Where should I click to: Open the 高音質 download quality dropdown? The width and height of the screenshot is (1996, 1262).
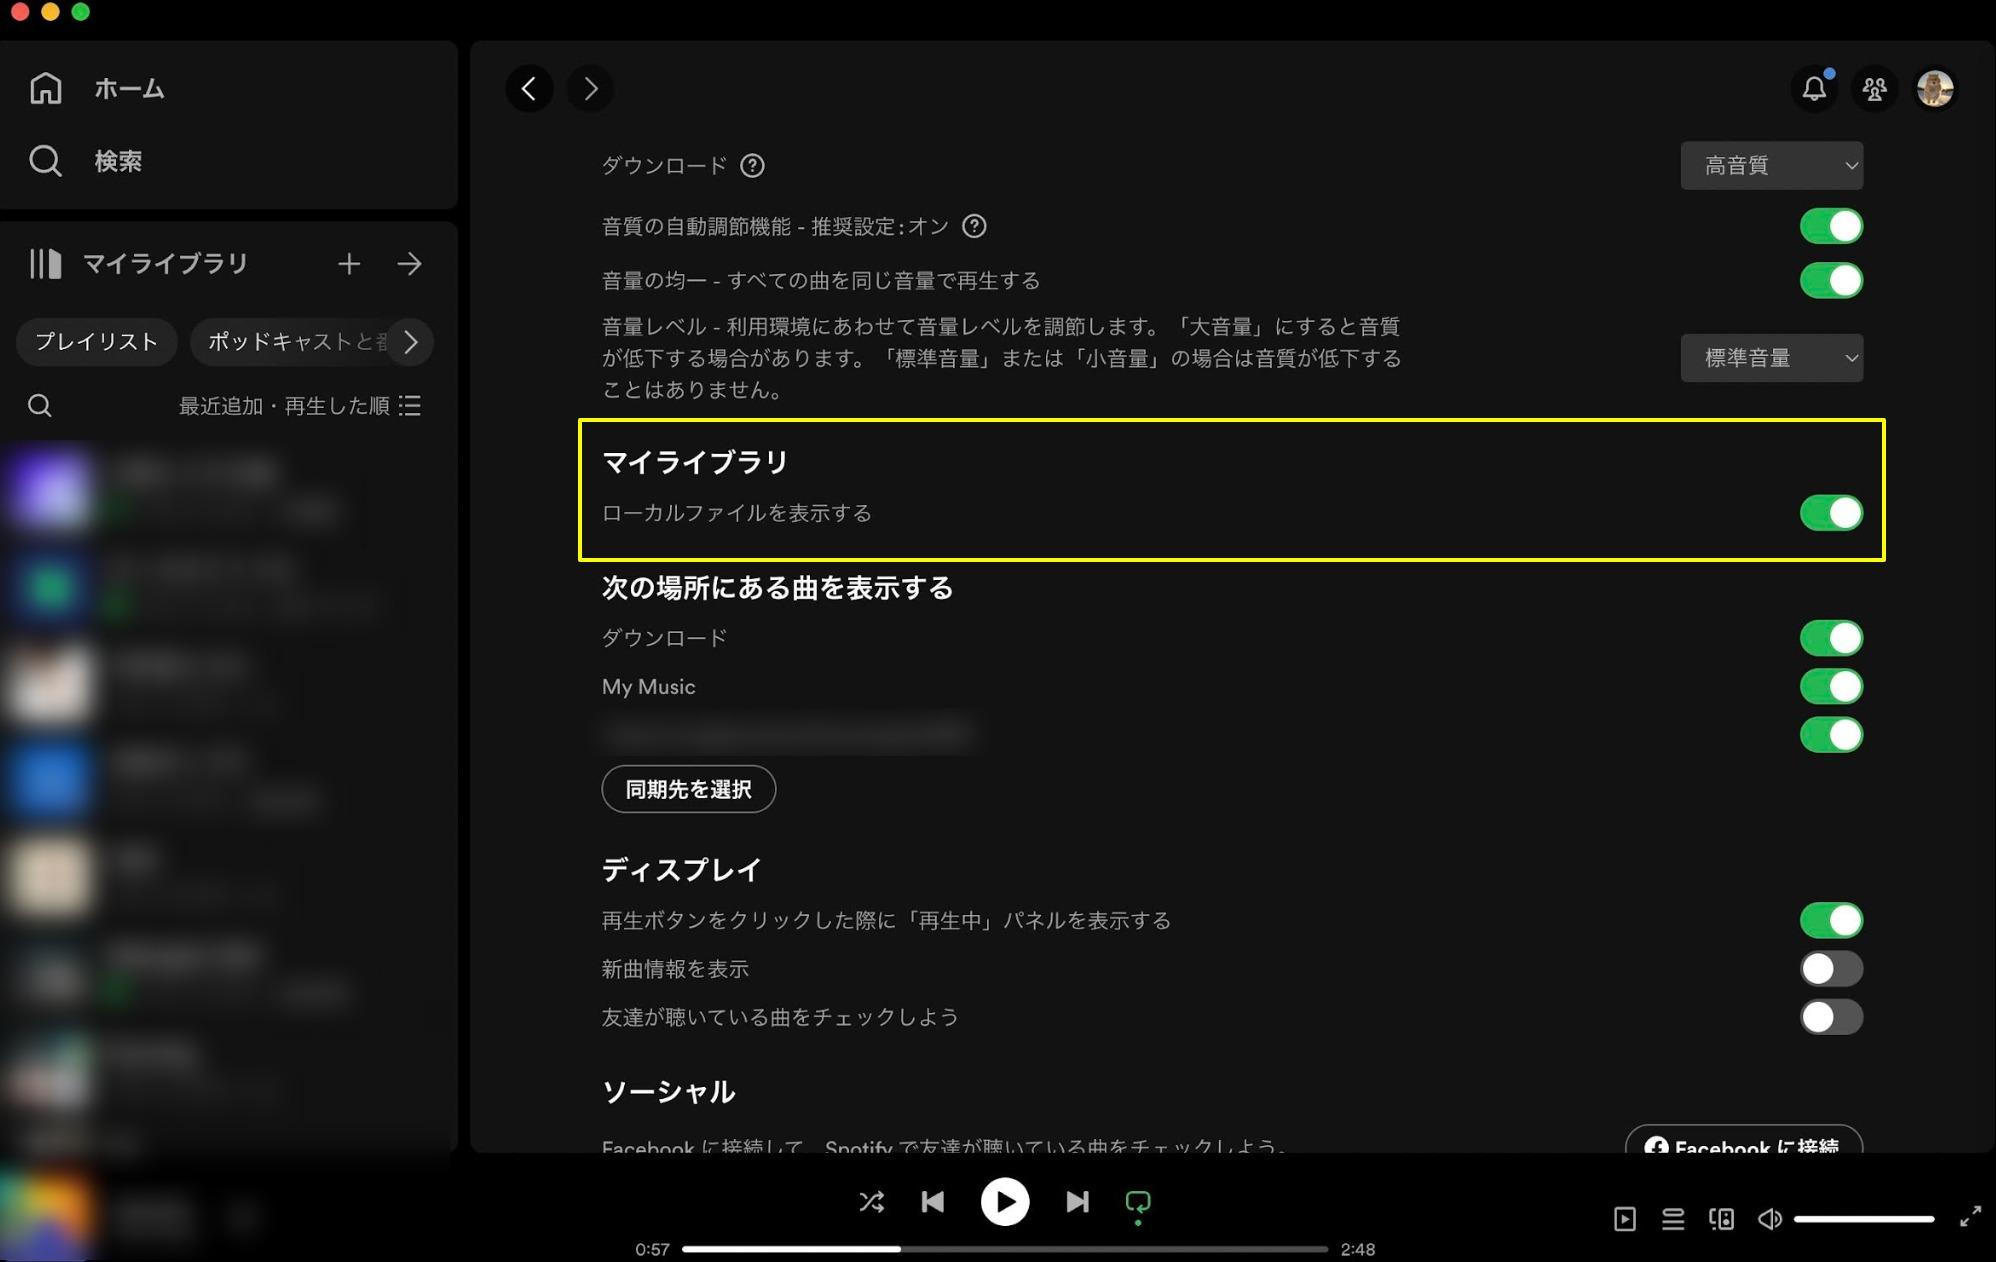(1771, 166)
